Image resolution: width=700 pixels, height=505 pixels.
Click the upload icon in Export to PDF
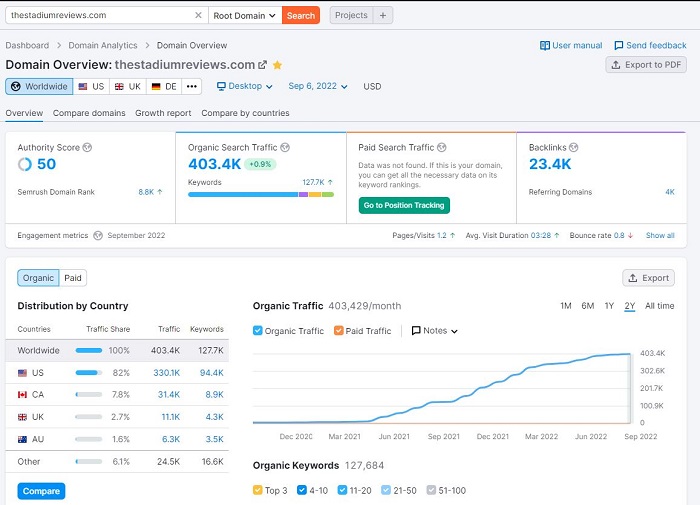pos(616,65)
